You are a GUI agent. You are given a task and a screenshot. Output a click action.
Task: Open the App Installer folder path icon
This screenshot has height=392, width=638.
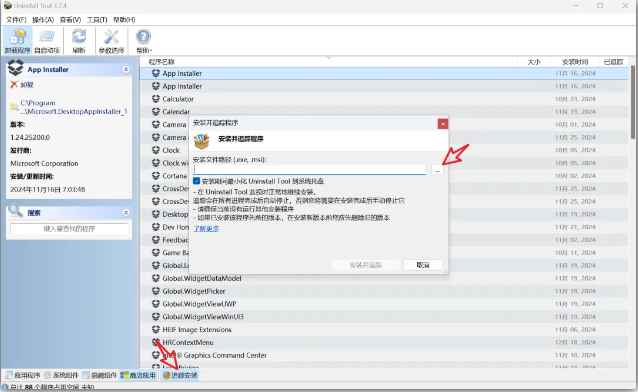[x=14, y=107]
